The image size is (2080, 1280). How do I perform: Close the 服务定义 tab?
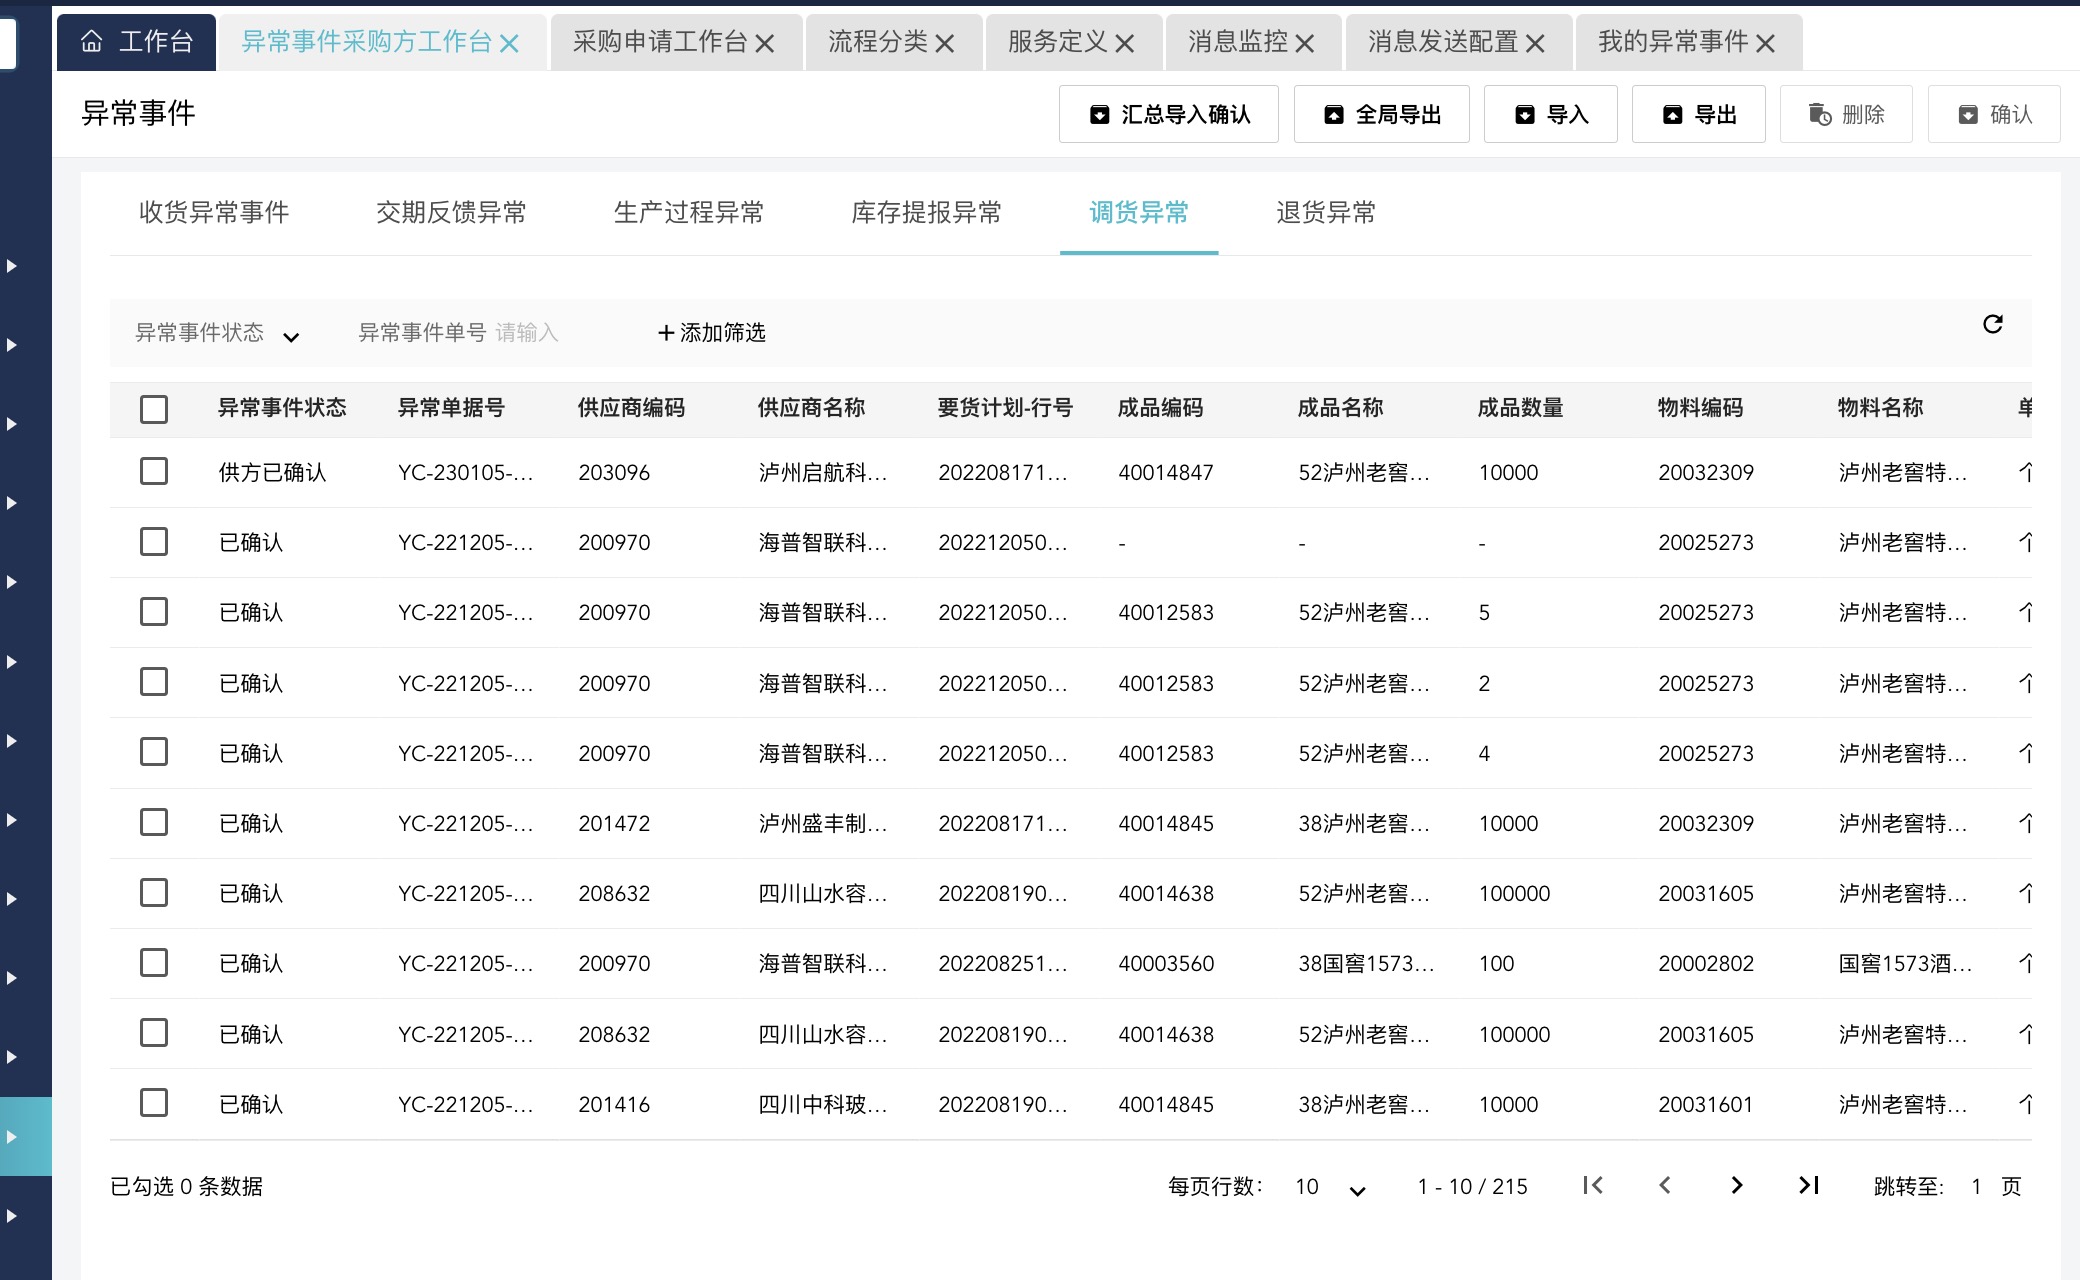coord(1125,43)
